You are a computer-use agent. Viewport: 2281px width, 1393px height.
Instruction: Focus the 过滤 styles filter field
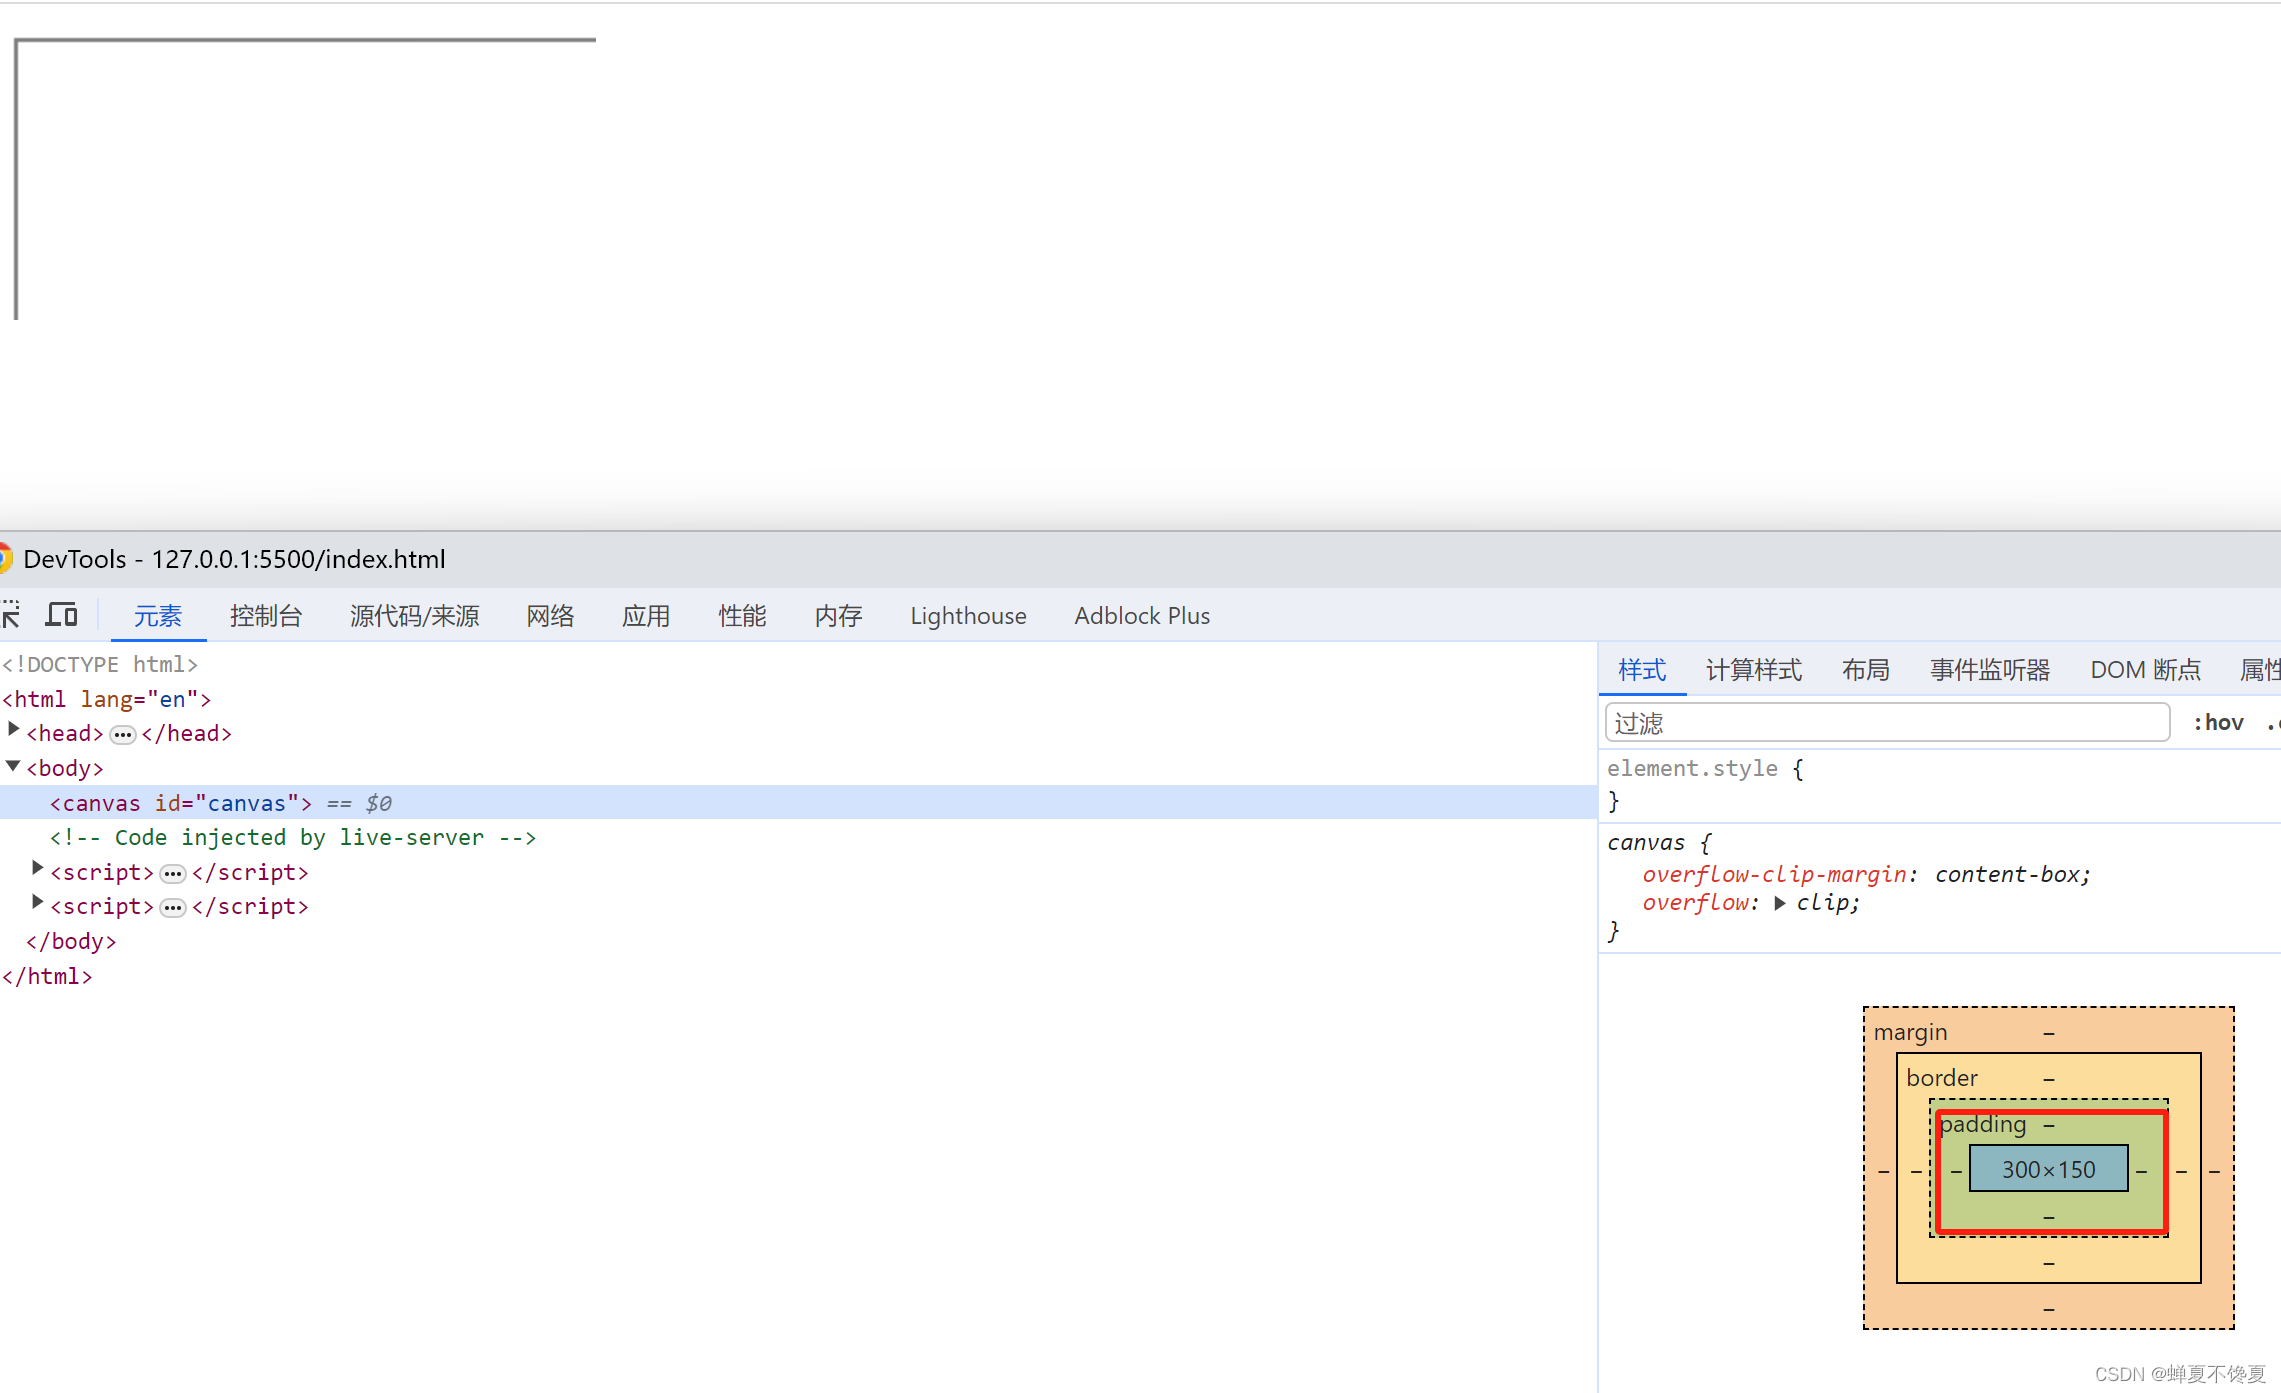pos(1887,723)
